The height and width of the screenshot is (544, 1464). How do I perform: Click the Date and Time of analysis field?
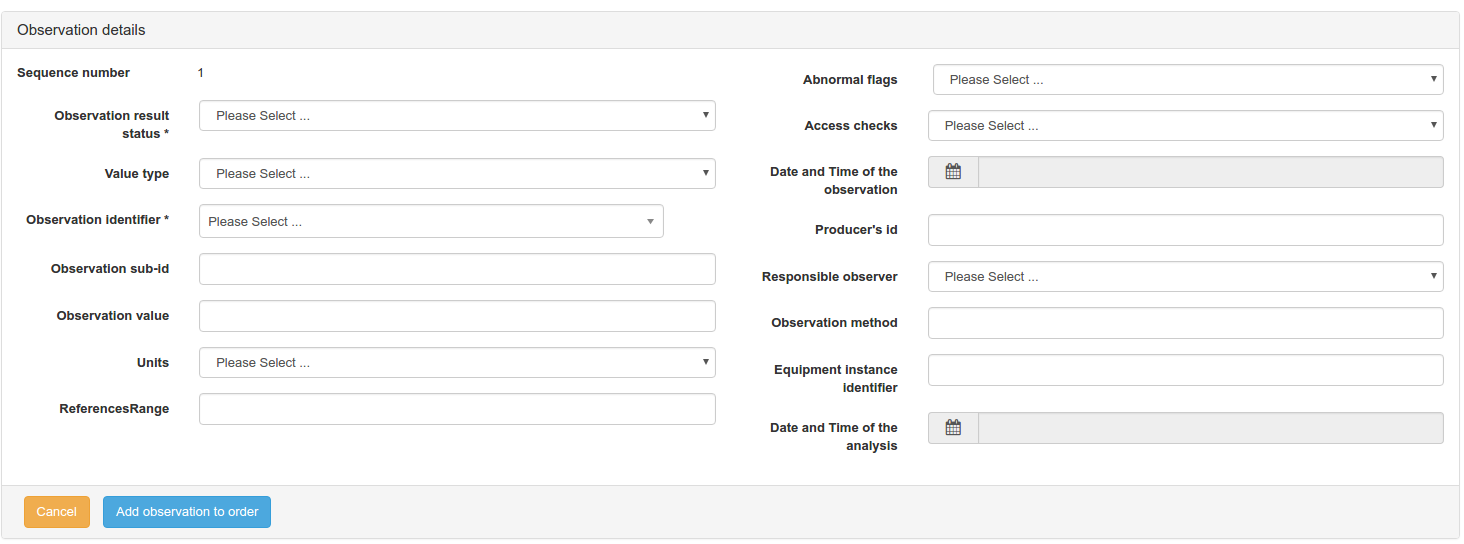[x=1210, y=428]
